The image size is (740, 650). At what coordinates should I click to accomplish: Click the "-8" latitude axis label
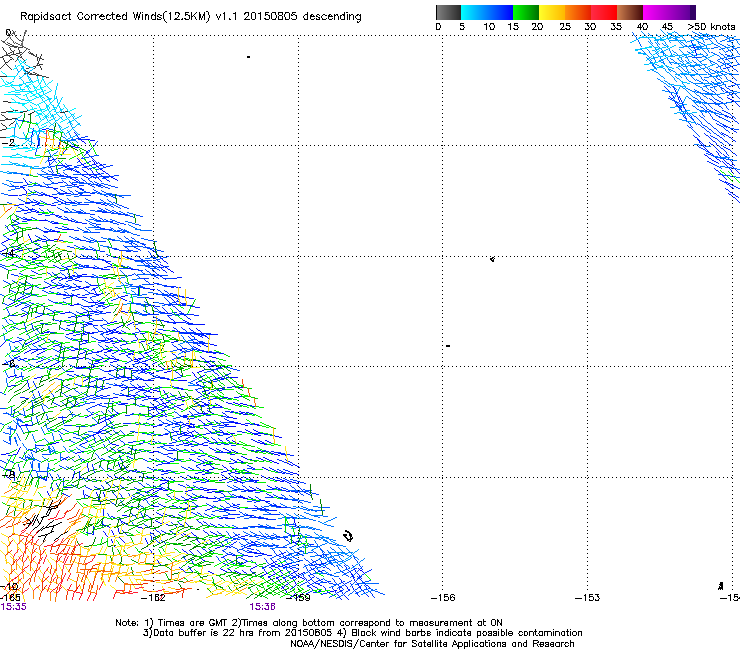[x=9, y=475]
